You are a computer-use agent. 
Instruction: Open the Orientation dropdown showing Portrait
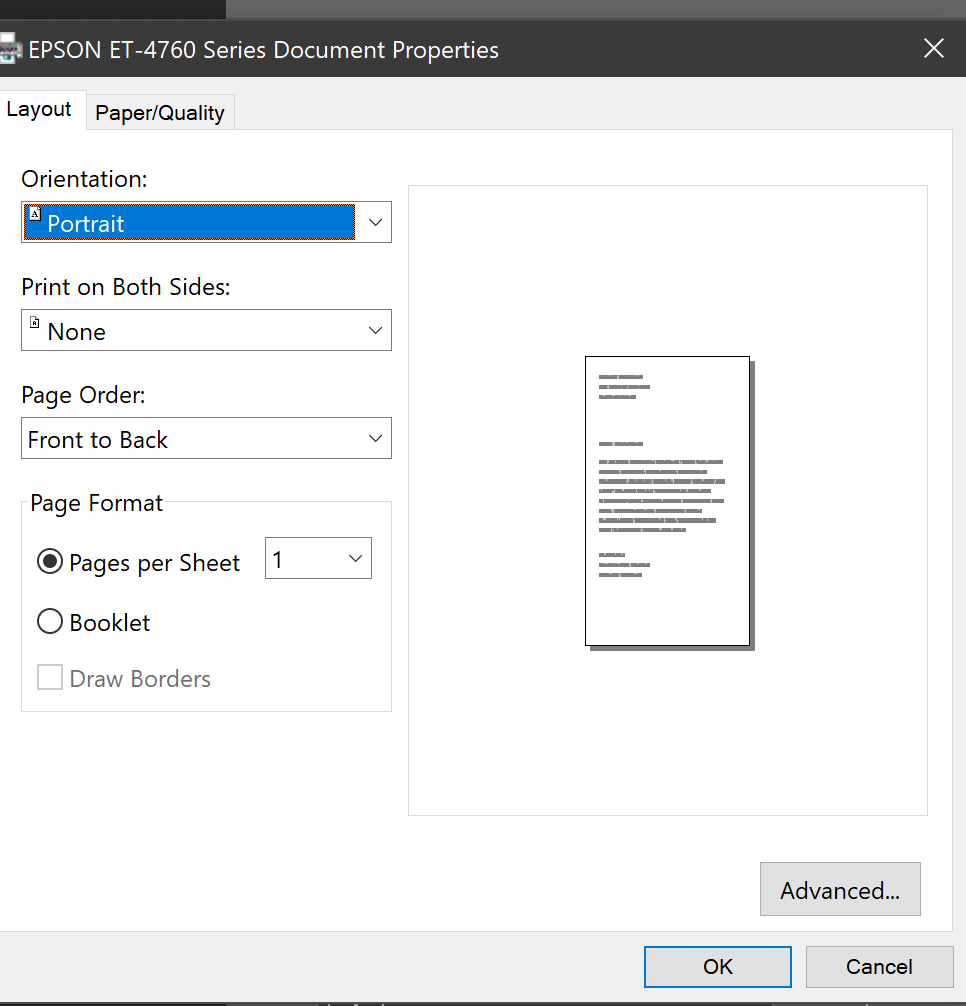[x=207, y=222]
